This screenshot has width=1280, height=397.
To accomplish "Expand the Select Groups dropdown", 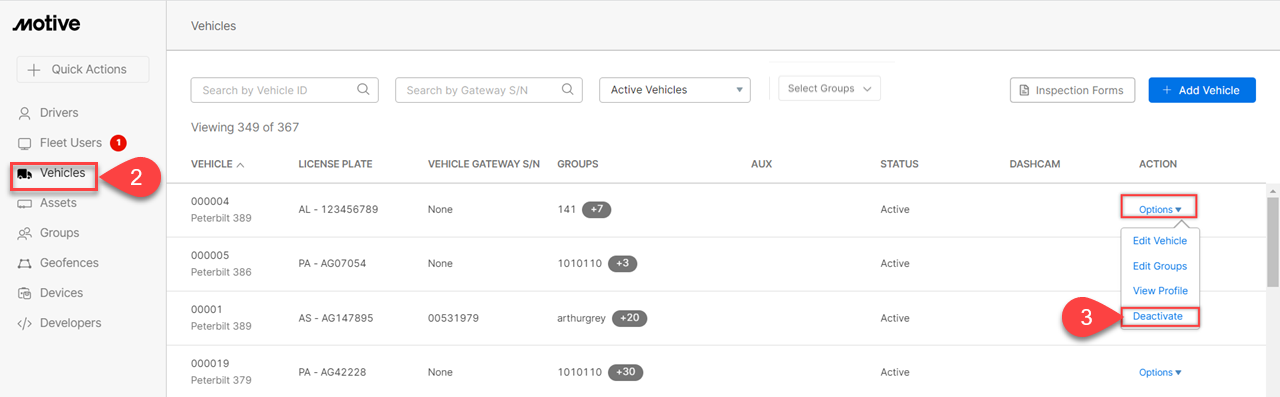I will click(829, 89).
